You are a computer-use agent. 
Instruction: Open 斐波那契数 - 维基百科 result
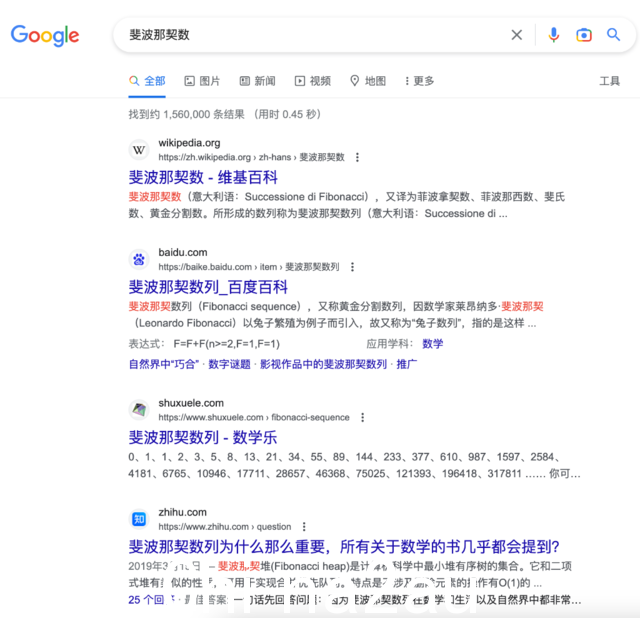tap(203, 178)
